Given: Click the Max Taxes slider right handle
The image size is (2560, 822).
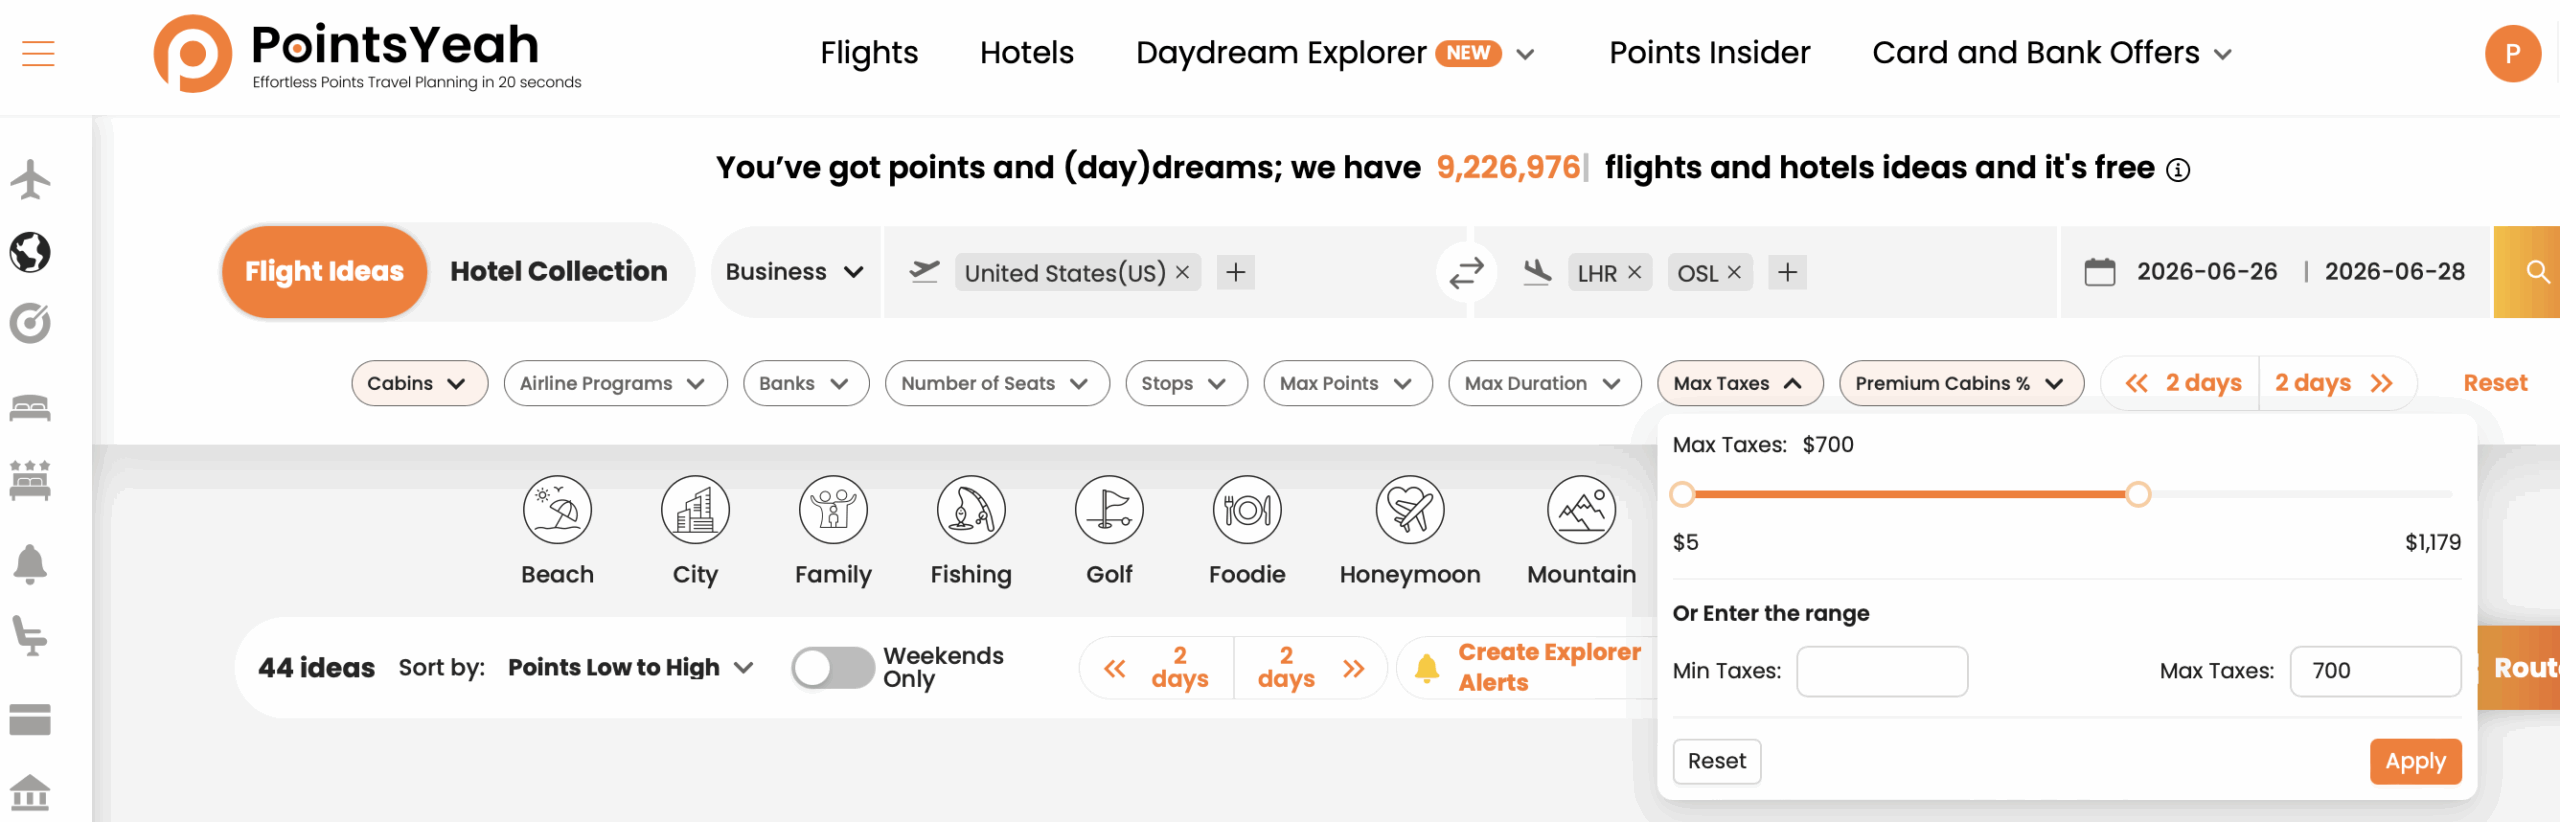Looking at the screenshot, I should coord(2138,494).
